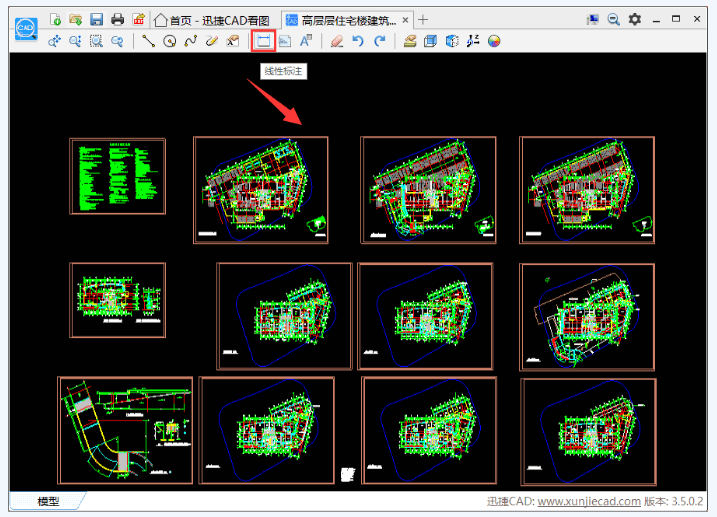The image size is (717, 517).
Task: Open the color wheel background setting
Action: click(x=494, y=41)
